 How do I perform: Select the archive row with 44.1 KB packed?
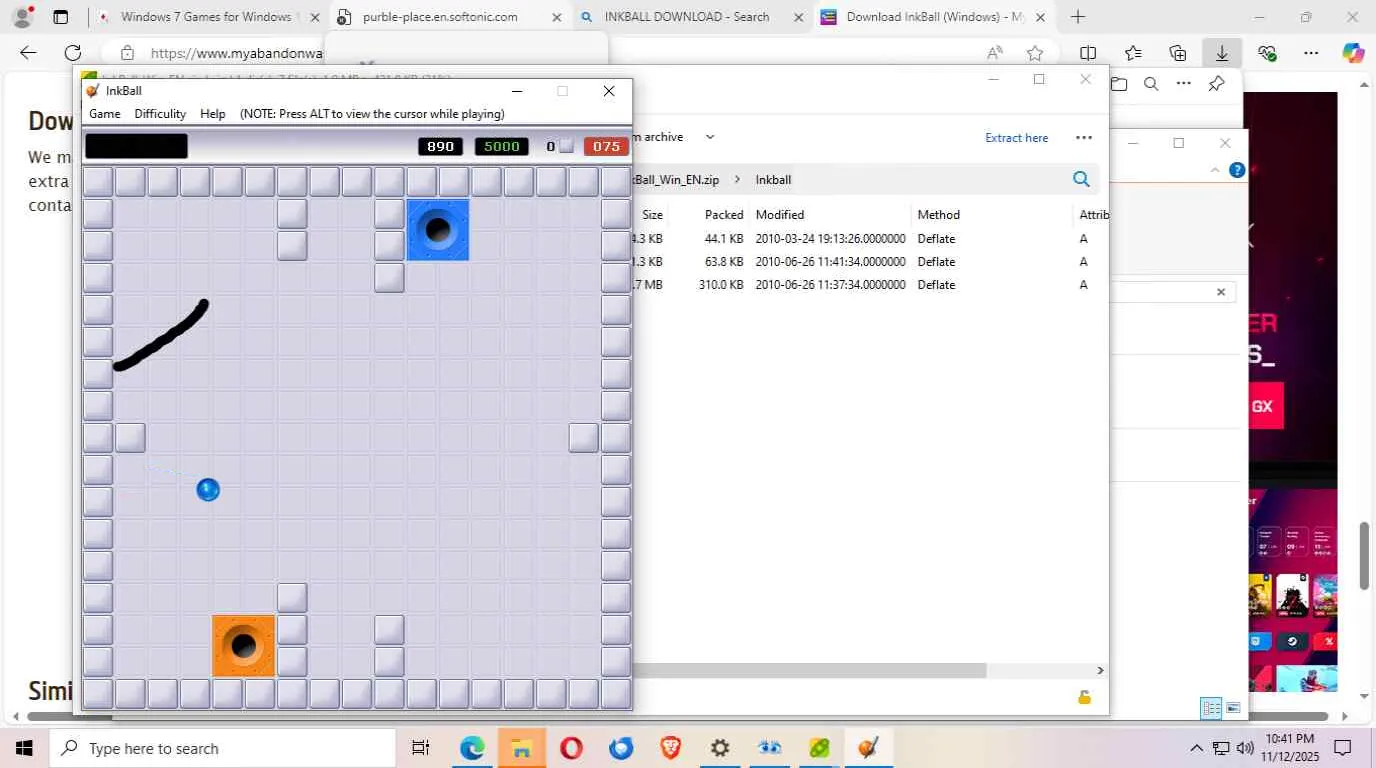point(870,239)
